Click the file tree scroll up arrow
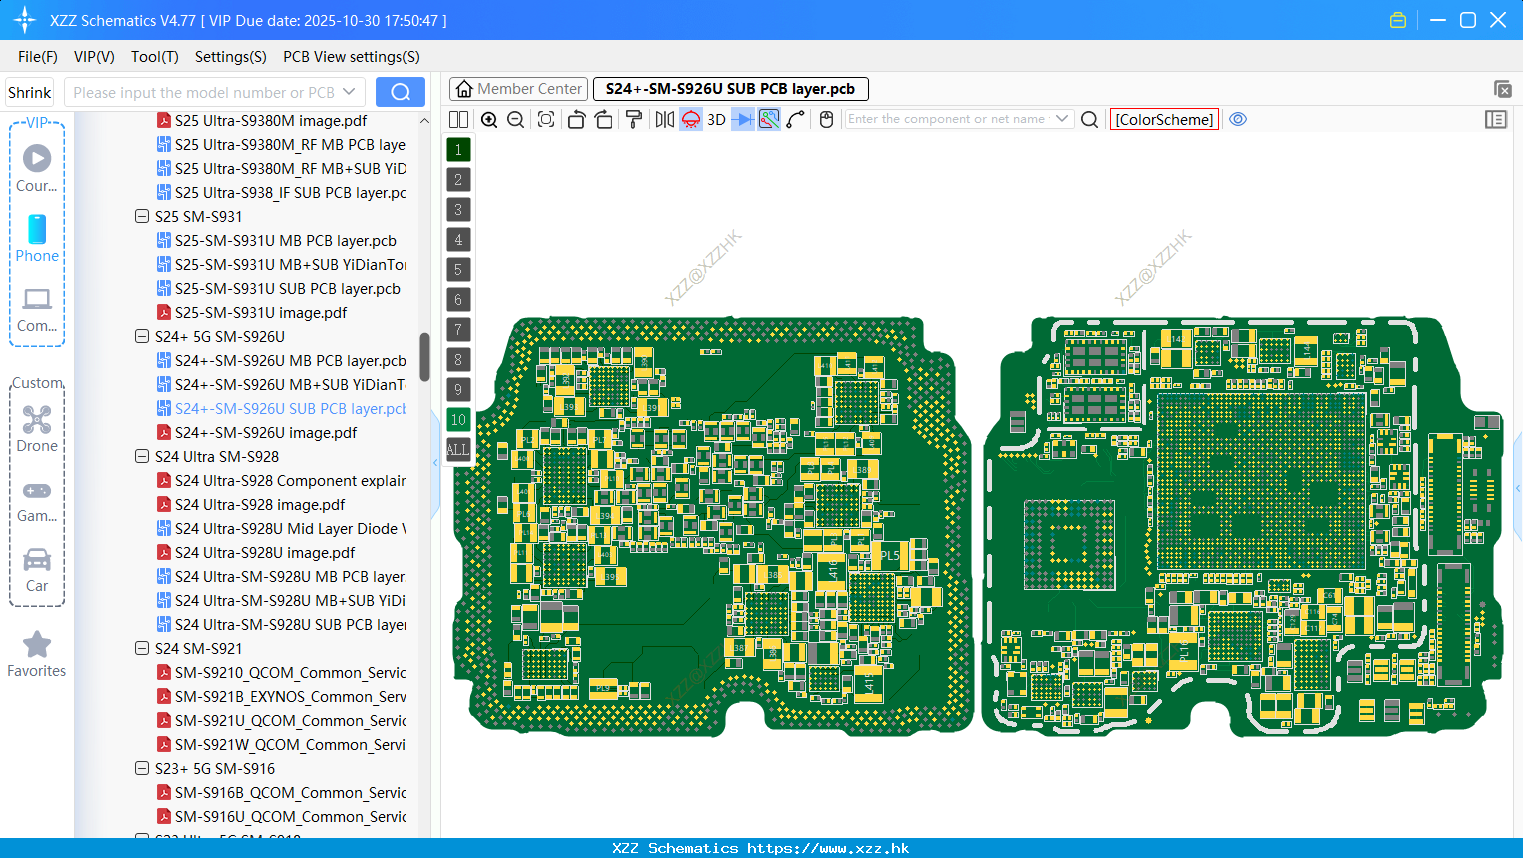Image resolution: width=1523 pixels, height=858 pixels. point(424,120)
